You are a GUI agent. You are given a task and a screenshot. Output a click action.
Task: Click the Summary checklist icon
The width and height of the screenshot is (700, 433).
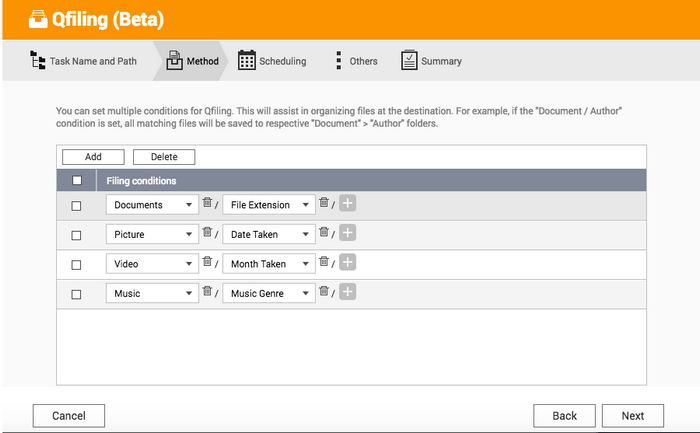(409, 60)
